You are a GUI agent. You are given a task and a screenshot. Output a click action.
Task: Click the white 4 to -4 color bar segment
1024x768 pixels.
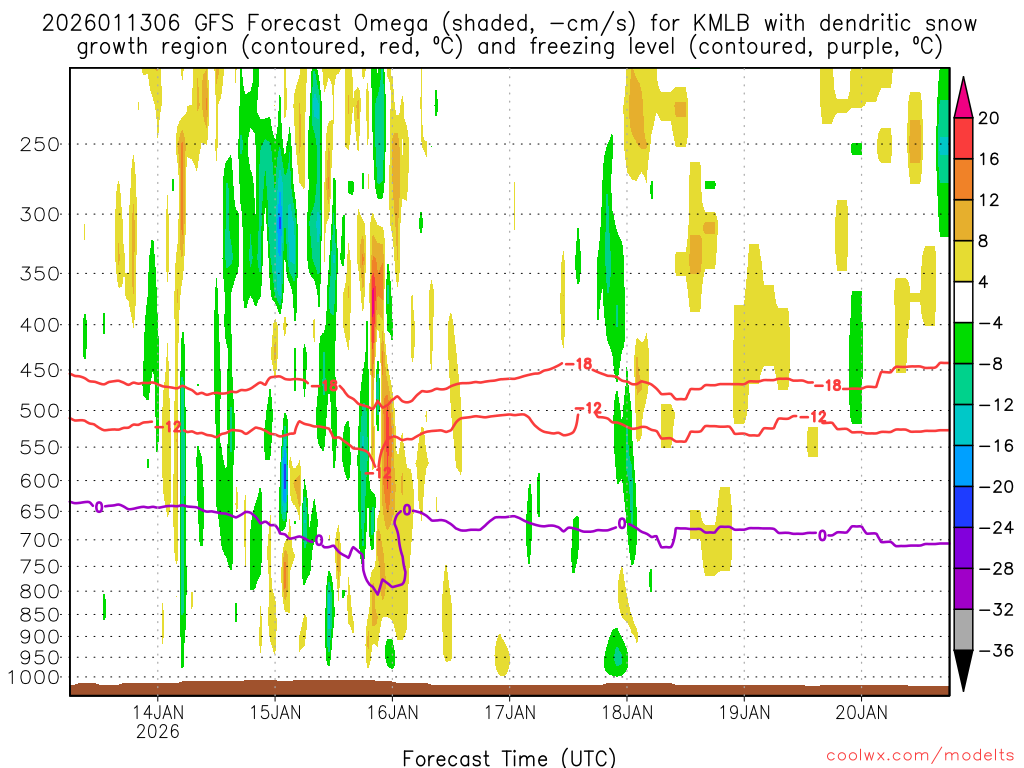963,302
